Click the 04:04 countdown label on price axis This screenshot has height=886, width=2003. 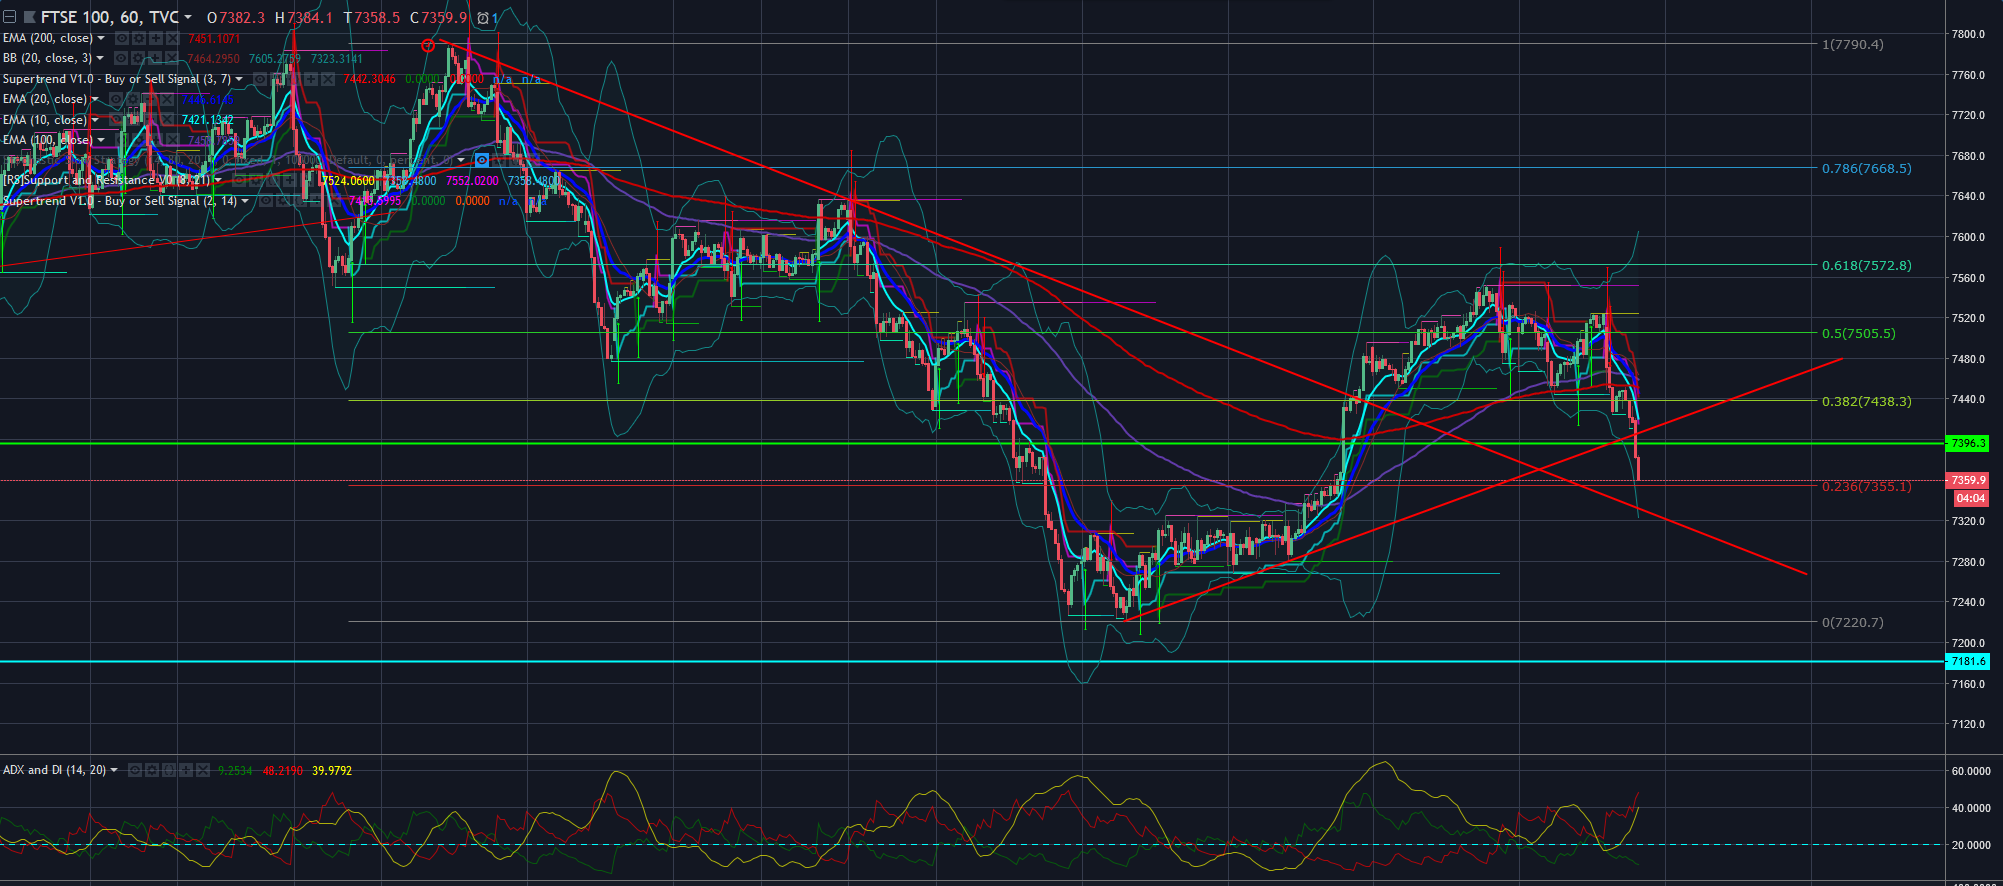point(1971,498)
